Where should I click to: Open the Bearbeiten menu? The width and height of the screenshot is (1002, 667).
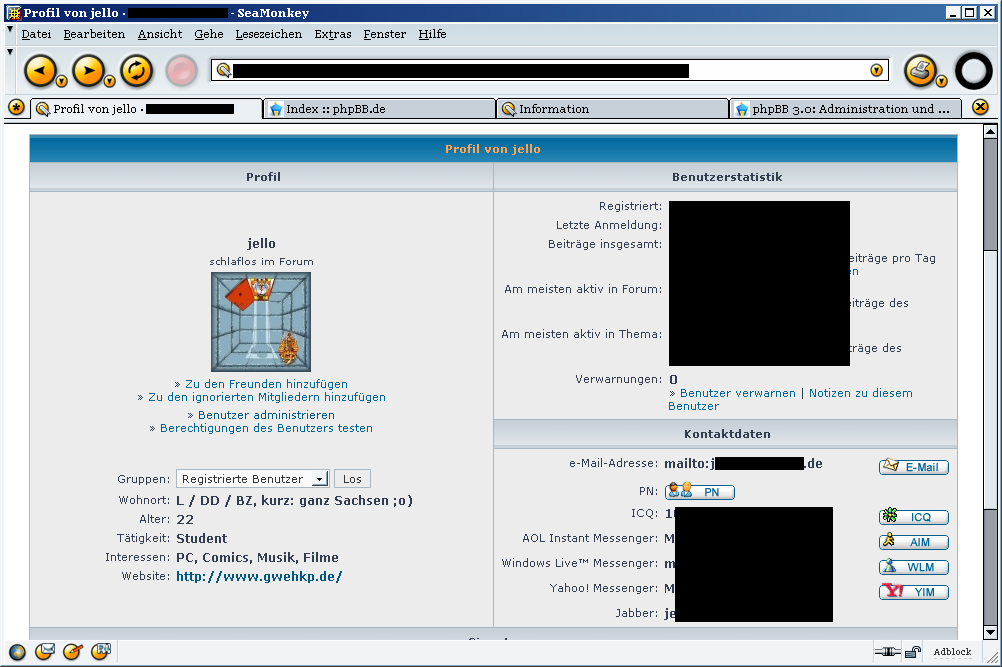point(94,34)
